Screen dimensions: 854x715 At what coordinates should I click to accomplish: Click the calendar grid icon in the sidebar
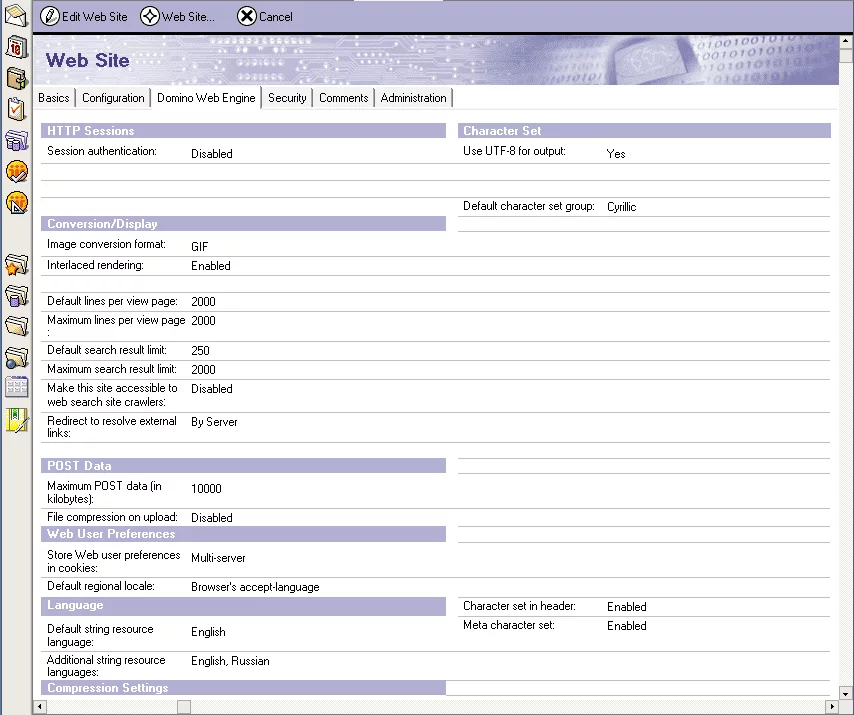tap(16, 388)
